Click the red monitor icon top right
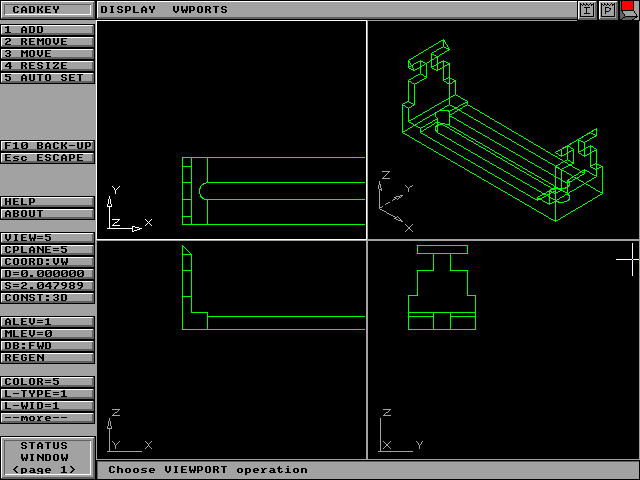 (x=629, y=10)
